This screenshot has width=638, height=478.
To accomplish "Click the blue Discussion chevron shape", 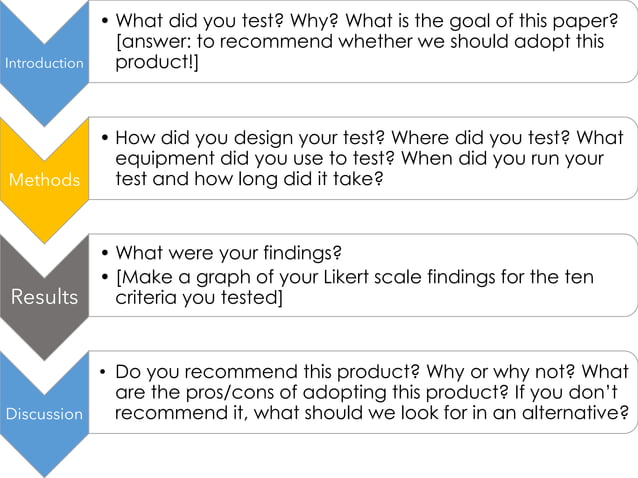I will tap(44, 413).
